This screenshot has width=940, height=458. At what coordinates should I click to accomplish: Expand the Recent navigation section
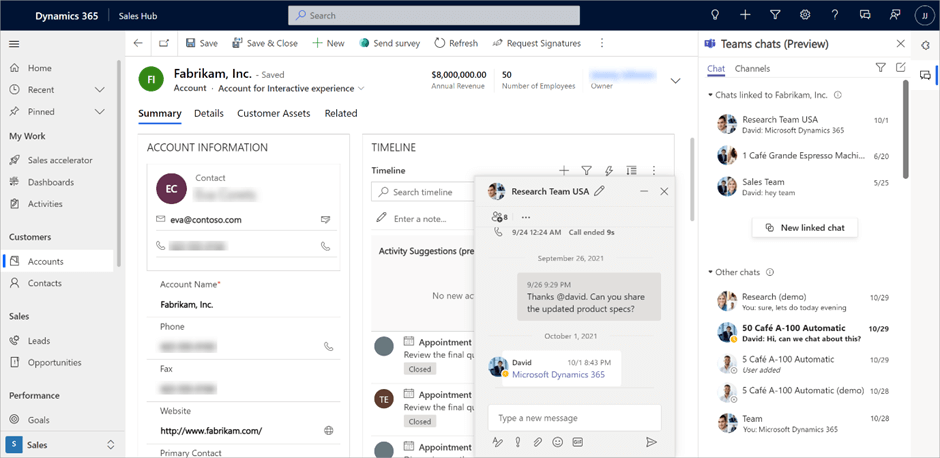(100, 90)
